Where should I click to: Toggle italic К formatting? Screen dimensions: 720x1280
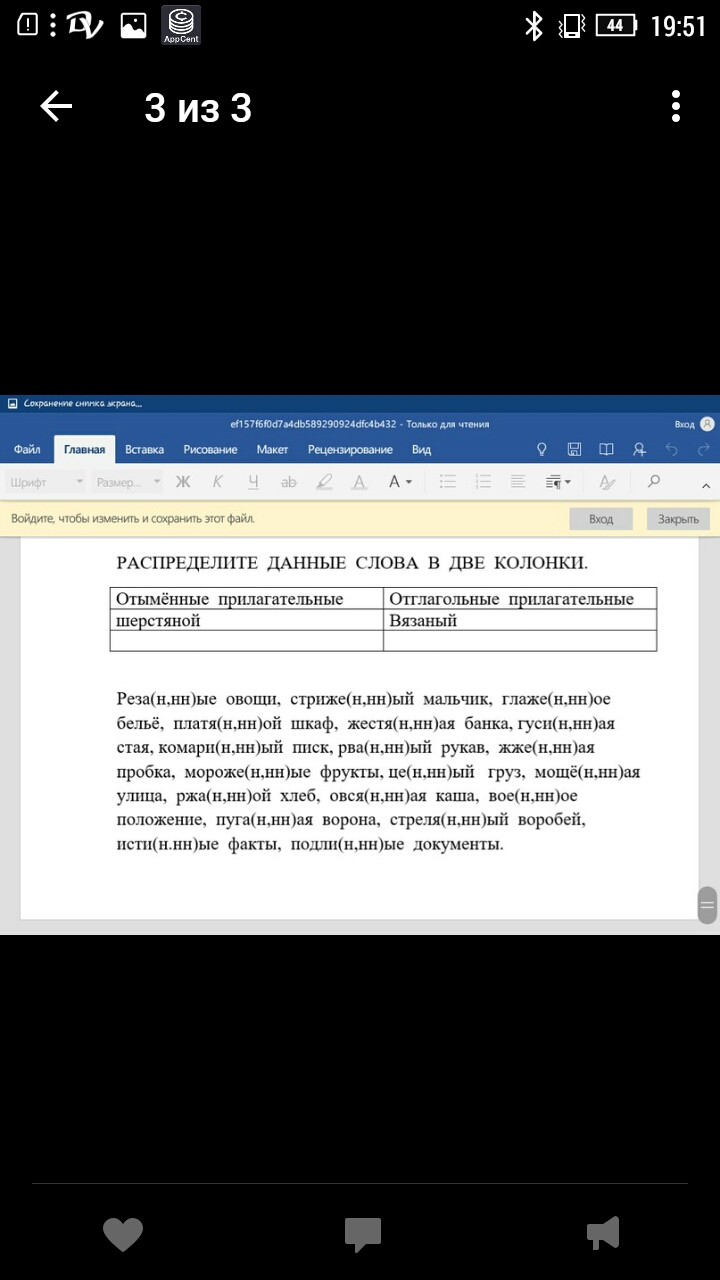coord(217,482)
